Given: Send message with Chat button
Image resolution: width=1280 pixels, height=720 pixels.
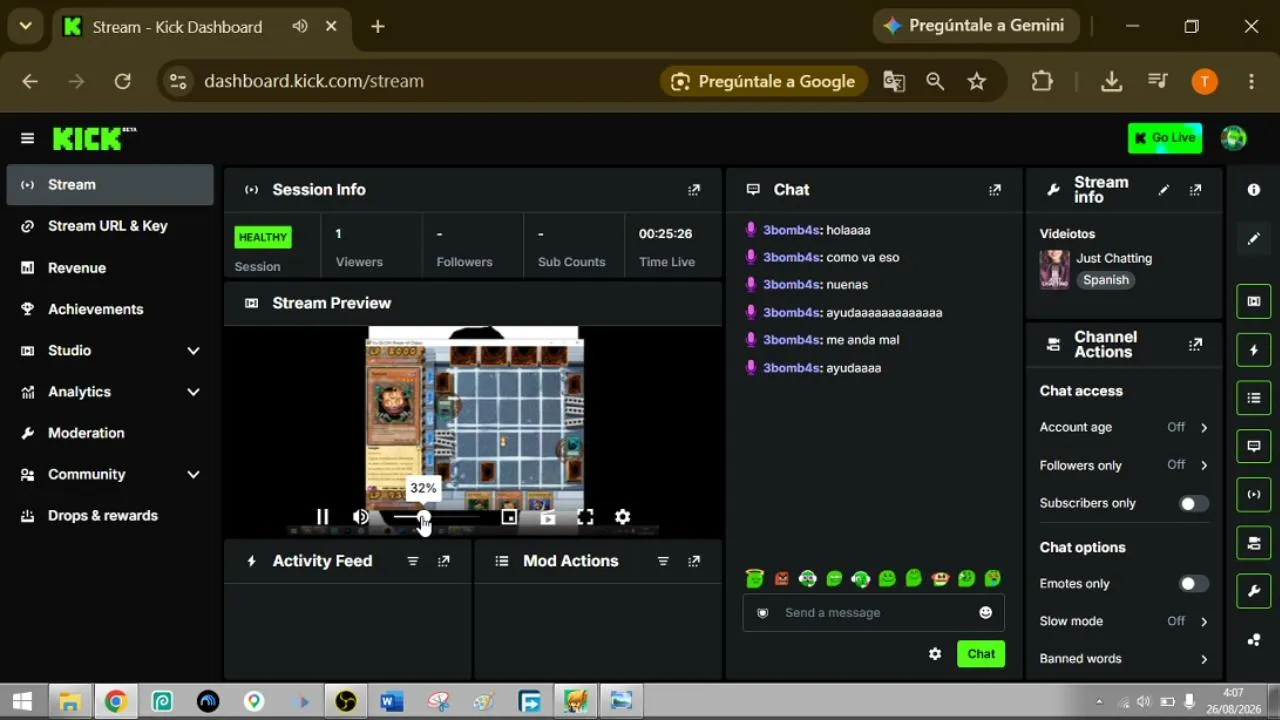Looking at the screenshot, I should click(x=981, y=654).
